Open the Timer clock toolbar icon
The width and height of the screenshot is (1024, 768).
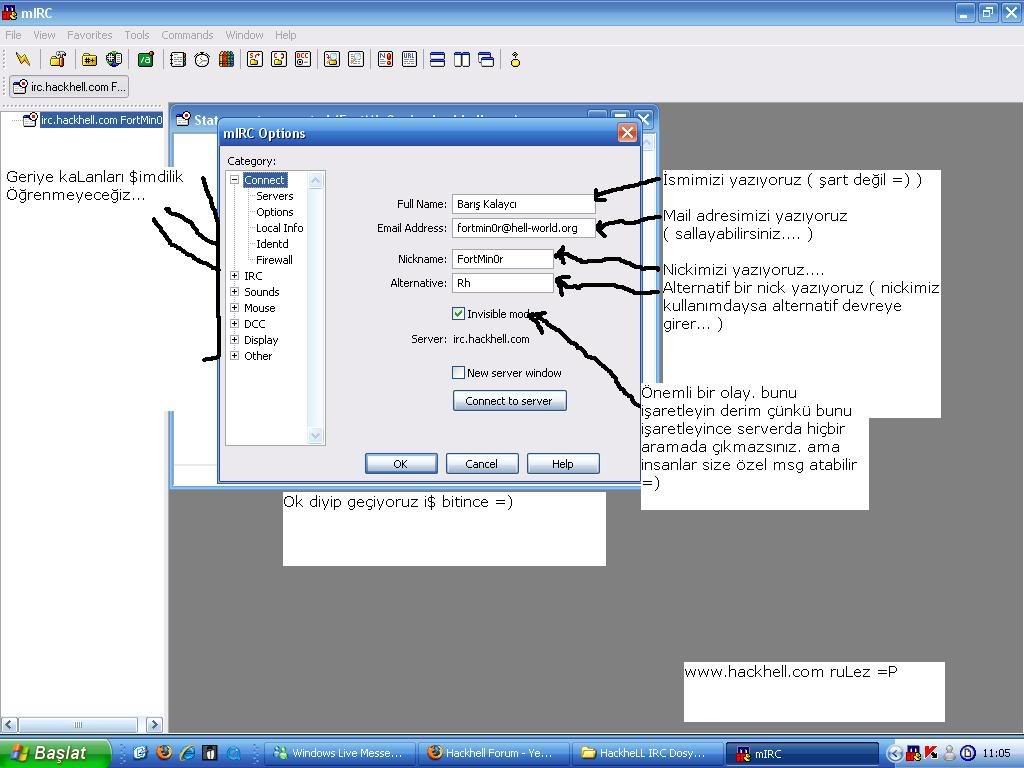tap(202, 59)
